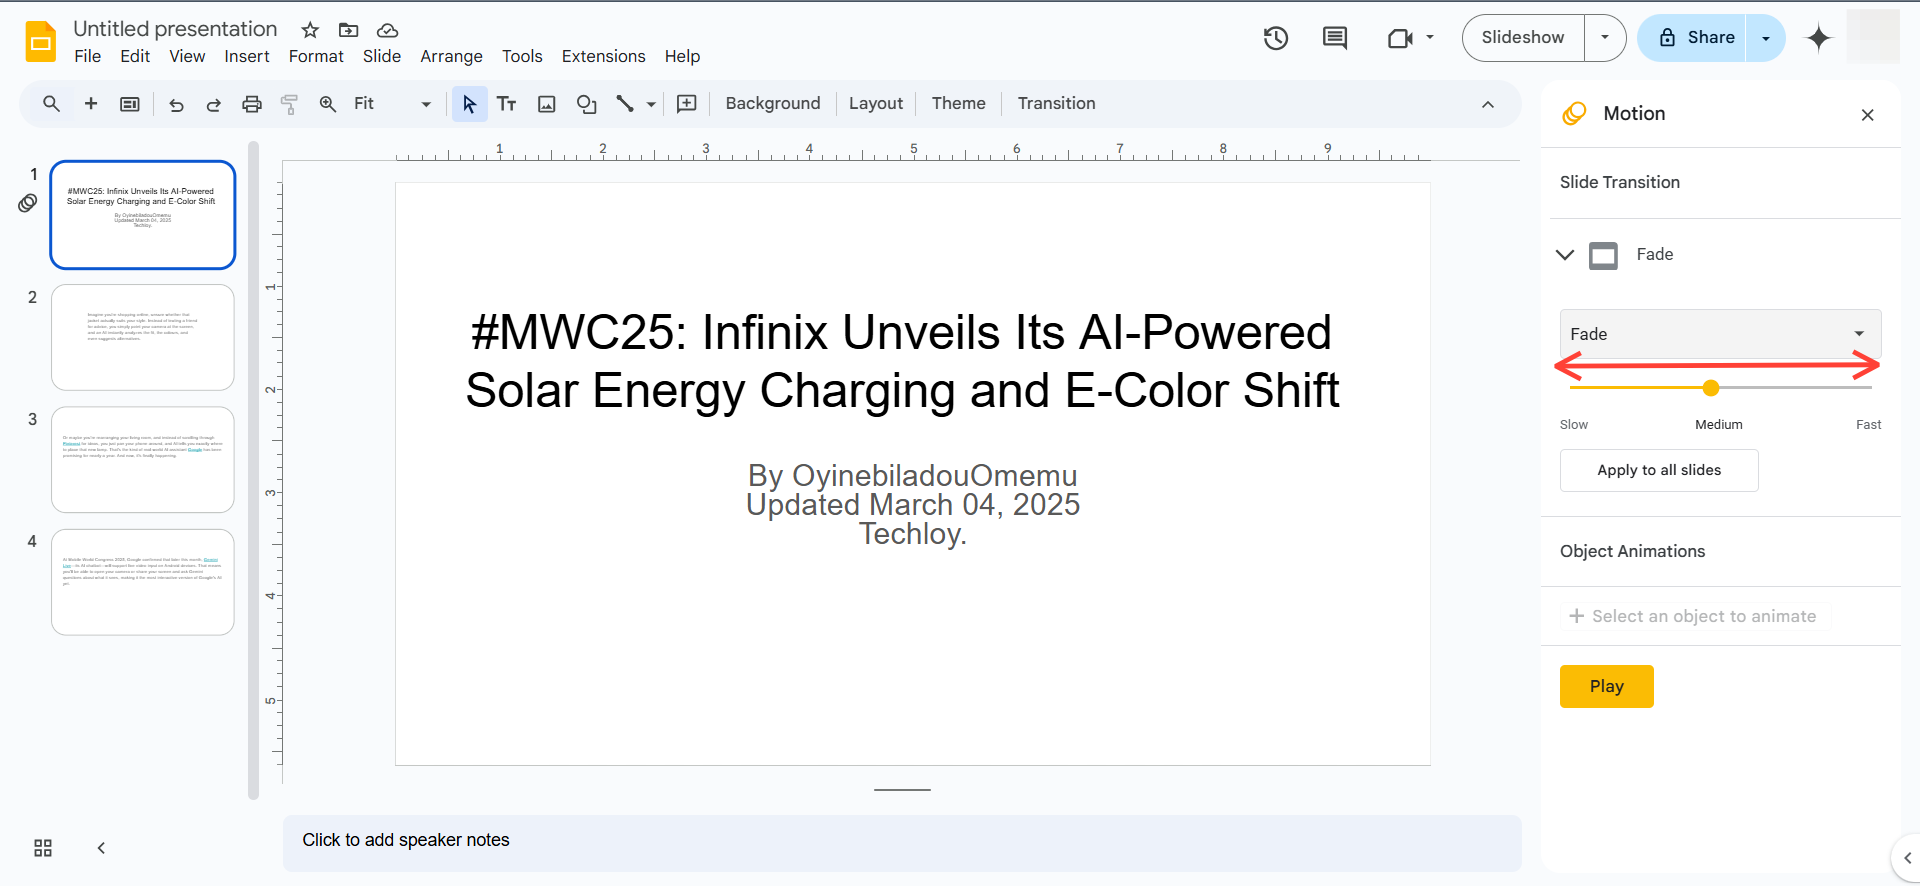Start the Slideshow
The image size is (1920, 886).
1523,38
